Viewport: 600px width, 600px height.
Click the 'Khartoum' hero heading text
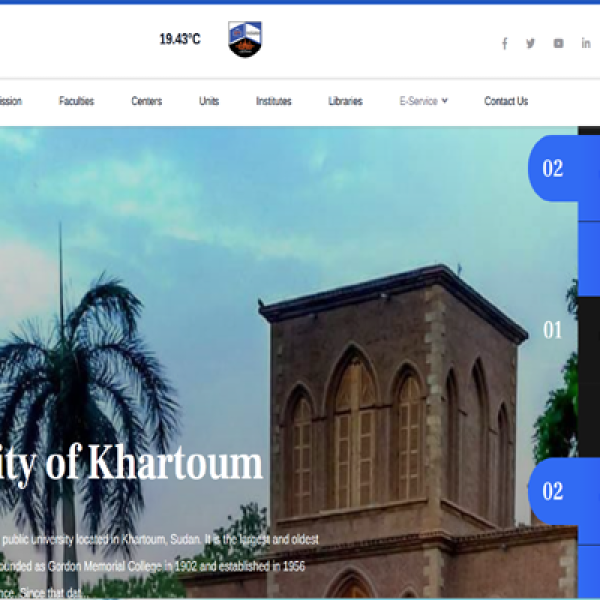pyautogui.click(x=175, y=463)
